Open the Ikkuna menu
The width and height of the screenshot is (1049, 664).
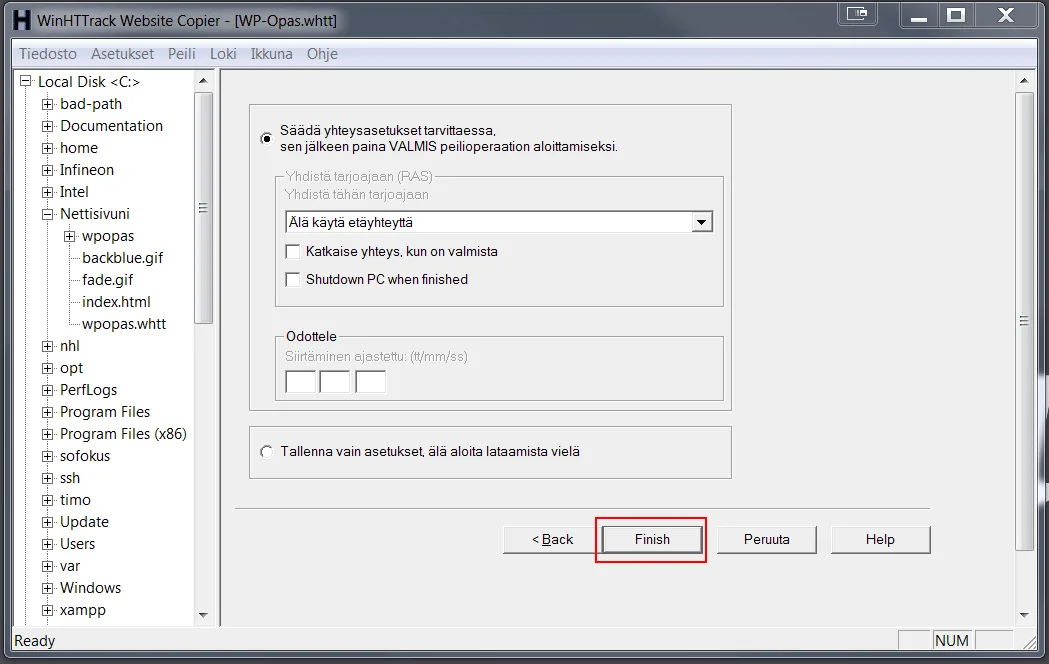pyautogui.click(x=272, y=53)
